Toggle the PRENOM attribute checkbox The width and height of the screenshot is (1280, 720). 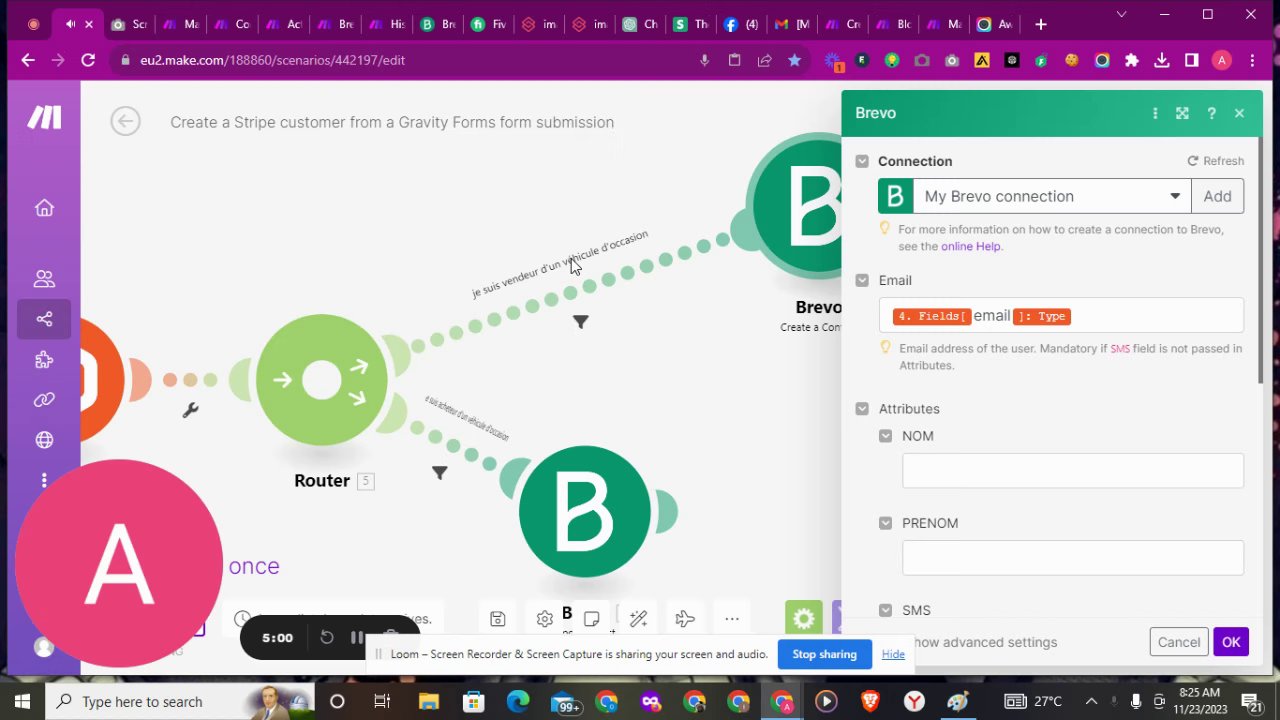point(885,523)
